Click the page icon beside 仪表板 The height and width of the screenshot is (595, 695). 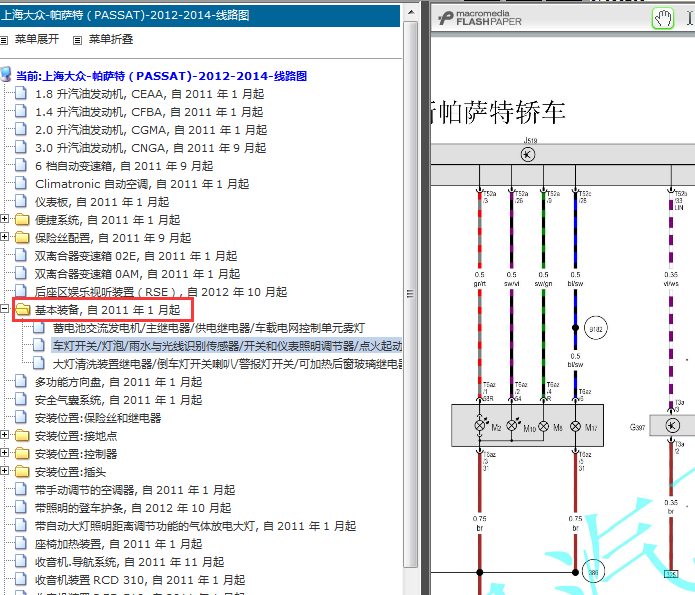tap(20, 201)
